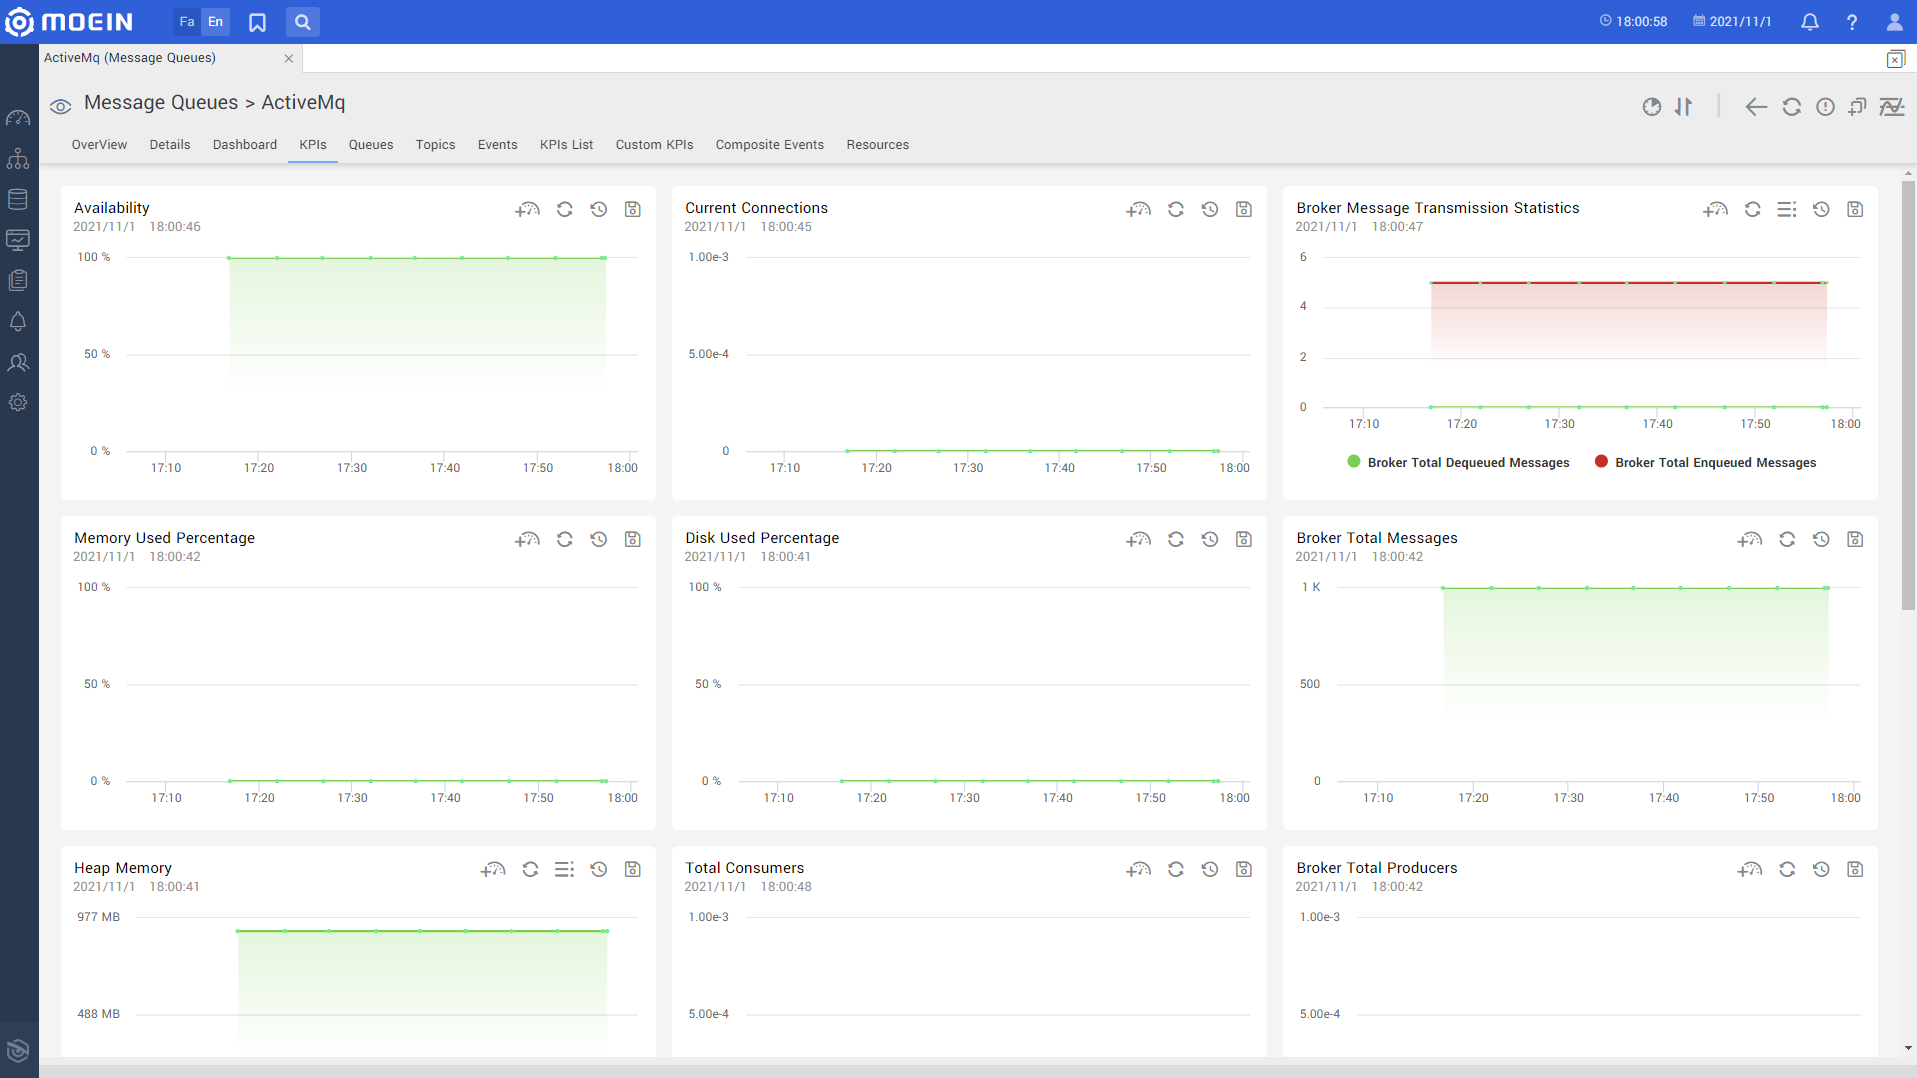The height and width of the screenshot is (1078, 1917).
Task: Click the detach window icon in page toolbar
Action: click(1858, 107)
